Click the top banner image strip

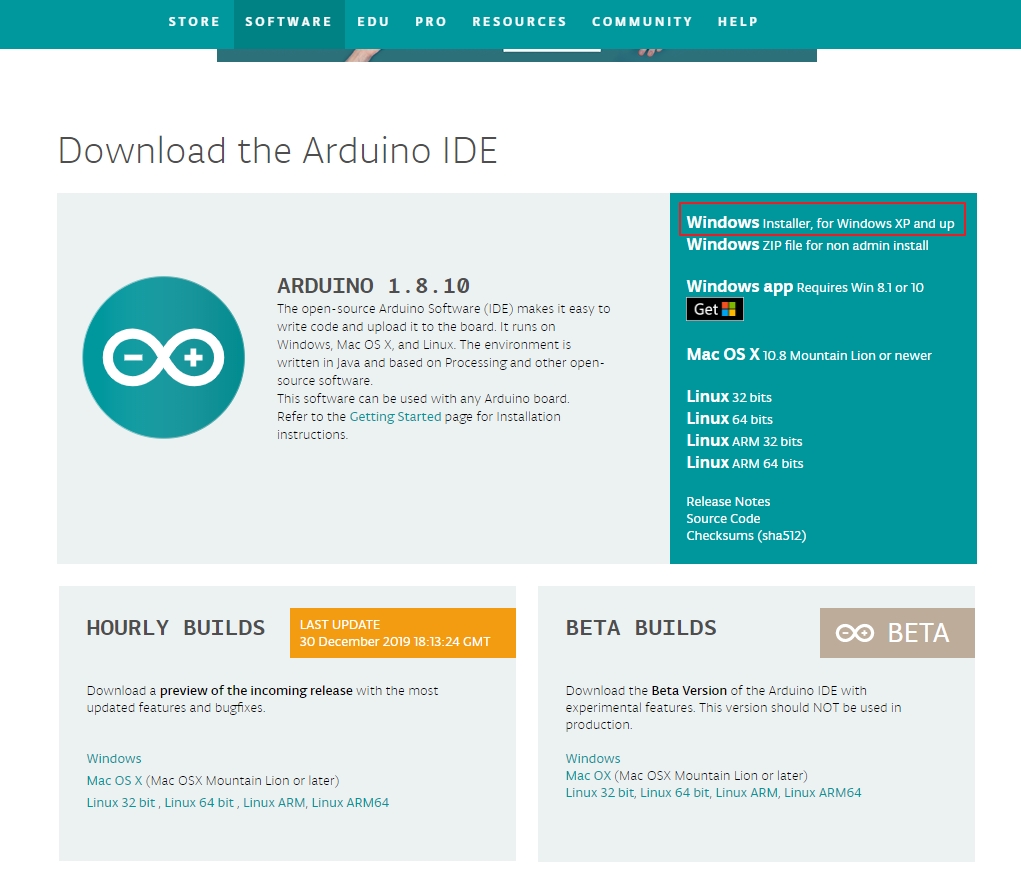coord(516,55)
